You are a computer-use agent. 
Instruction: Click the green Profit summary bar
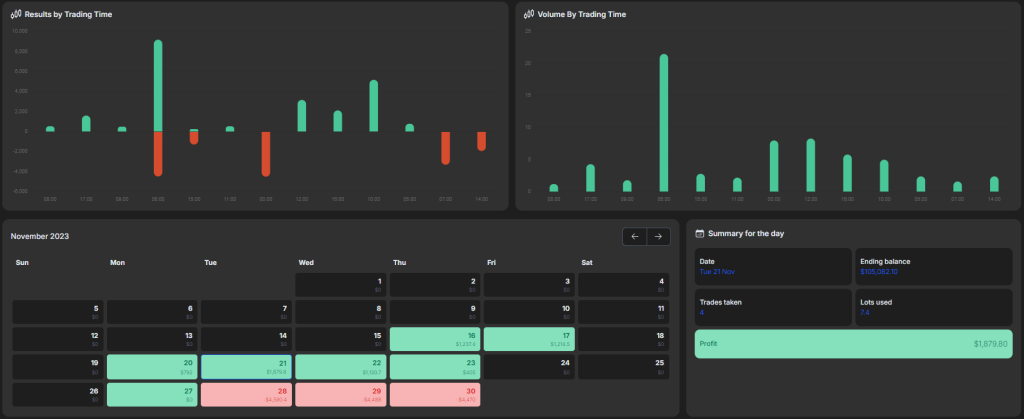(853, 344)
